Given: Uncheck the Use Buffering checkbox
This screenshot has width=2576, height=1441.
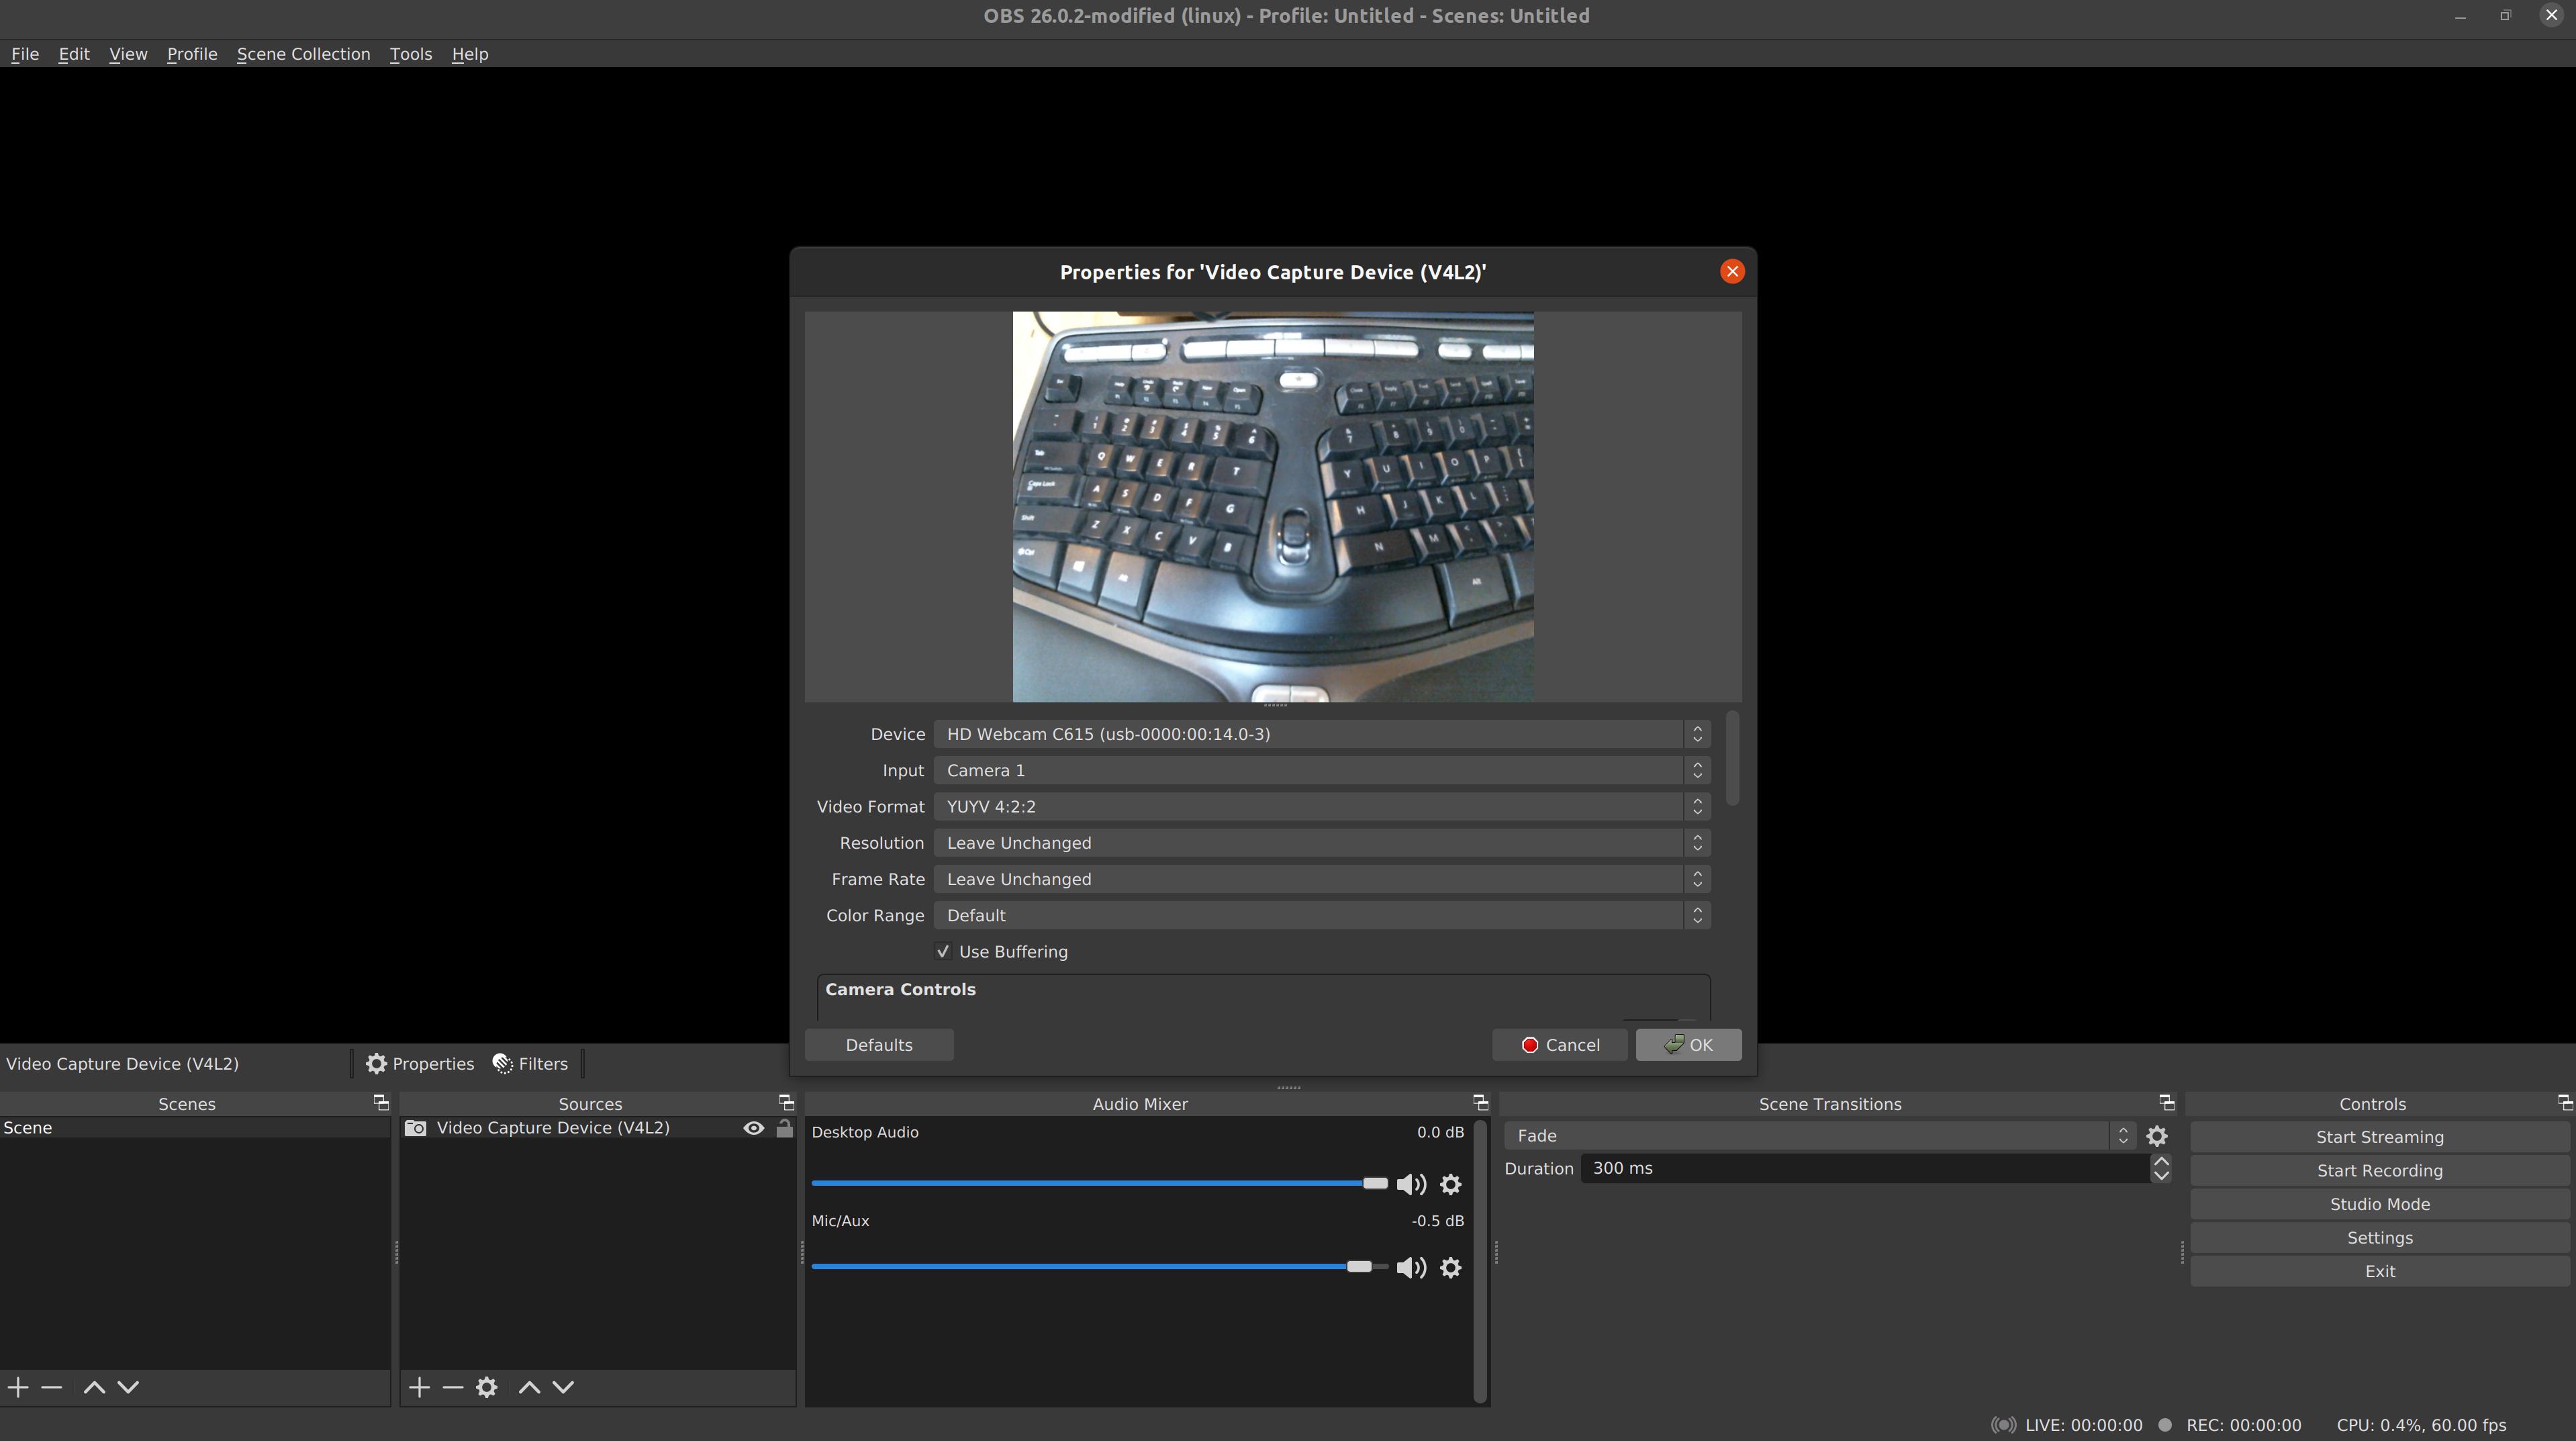Looking at the screenshot, I should click(943, 952).
